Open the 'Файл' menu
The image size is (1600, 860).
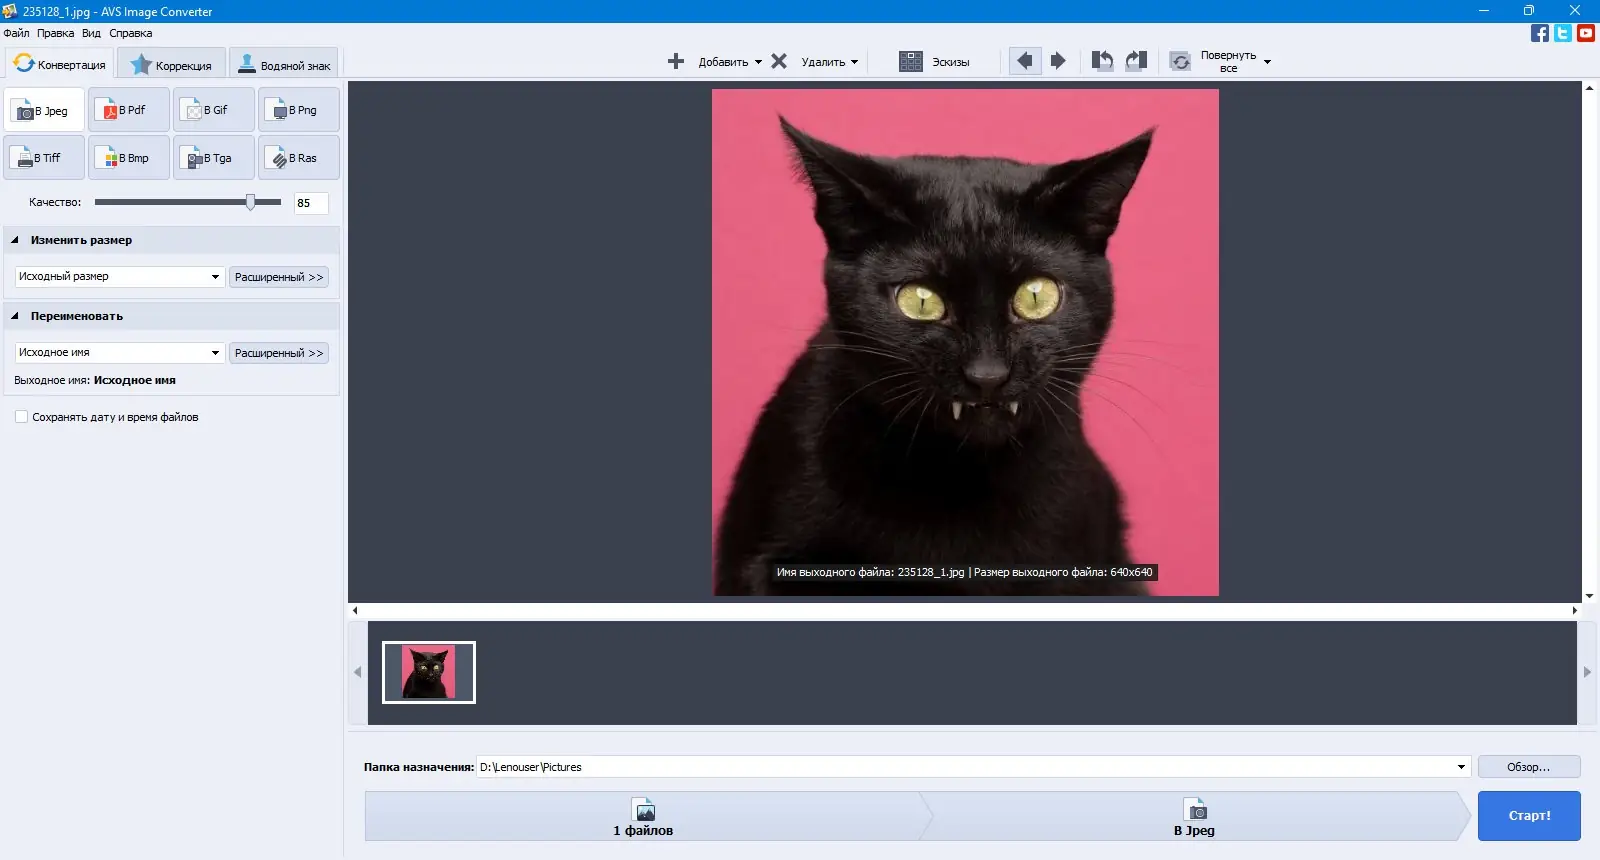(17, 33)
